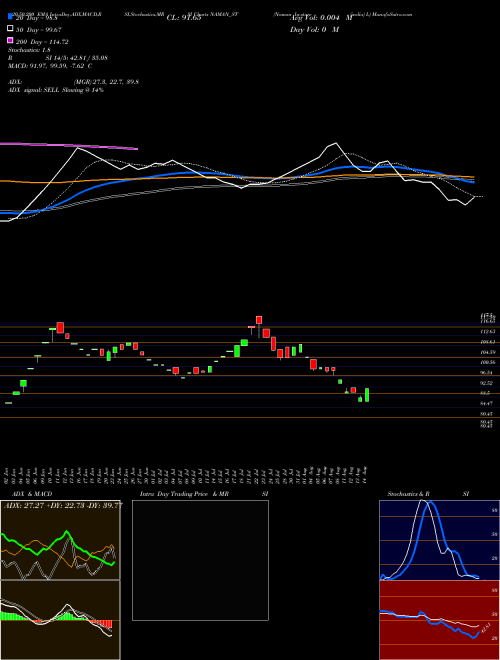Click the dark red RSI panel
Screen dimensions: 500x660
click(x=439, y=620)
